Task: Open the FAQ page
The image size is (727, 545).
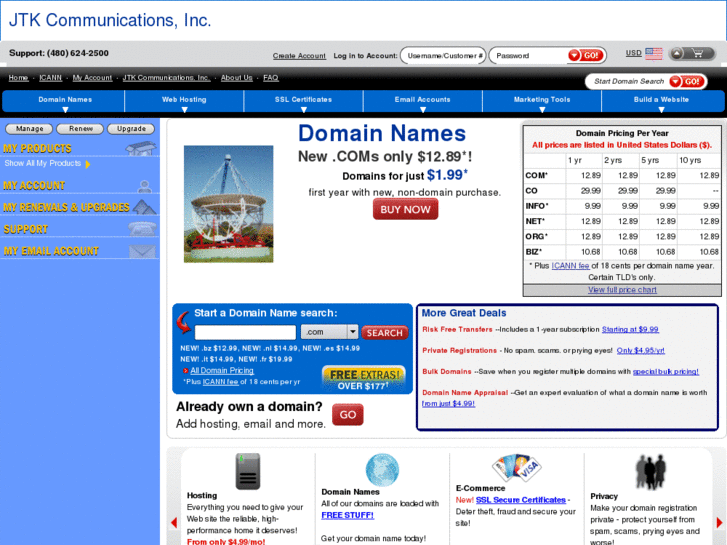Action: 271,78
